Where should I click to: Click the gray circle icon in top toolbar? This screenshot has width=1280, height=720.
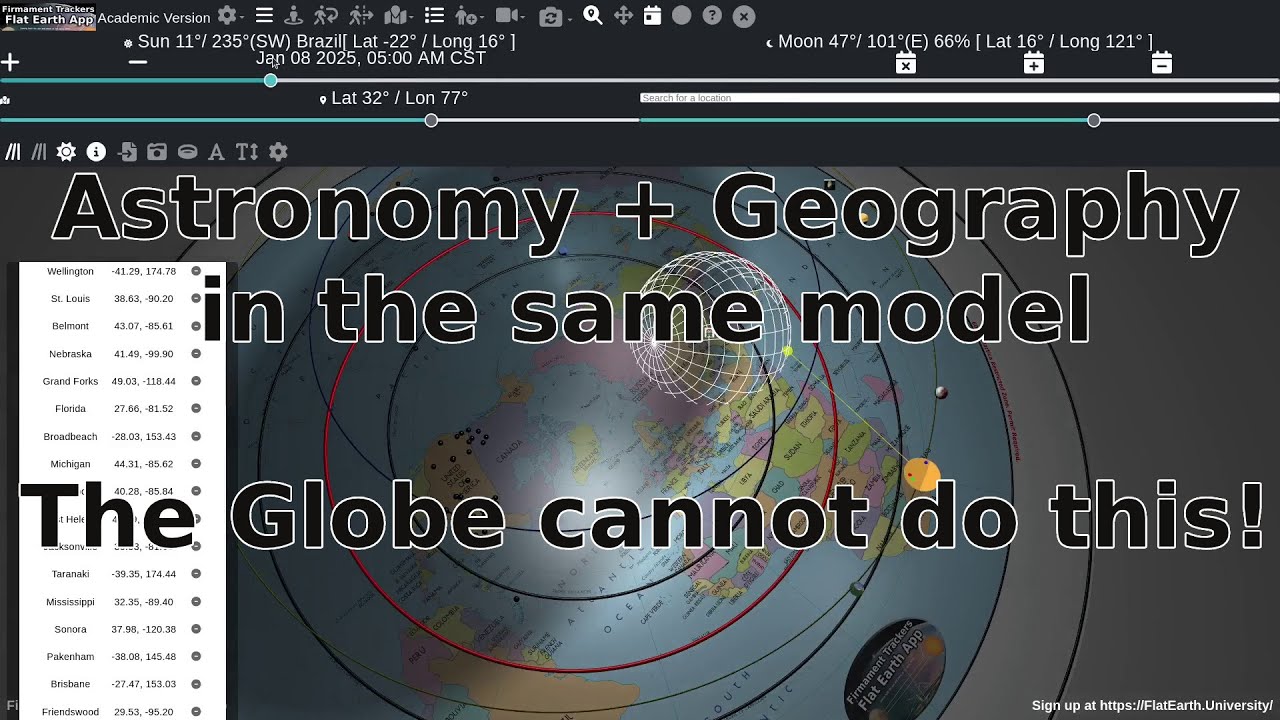(x=681, y=16)
